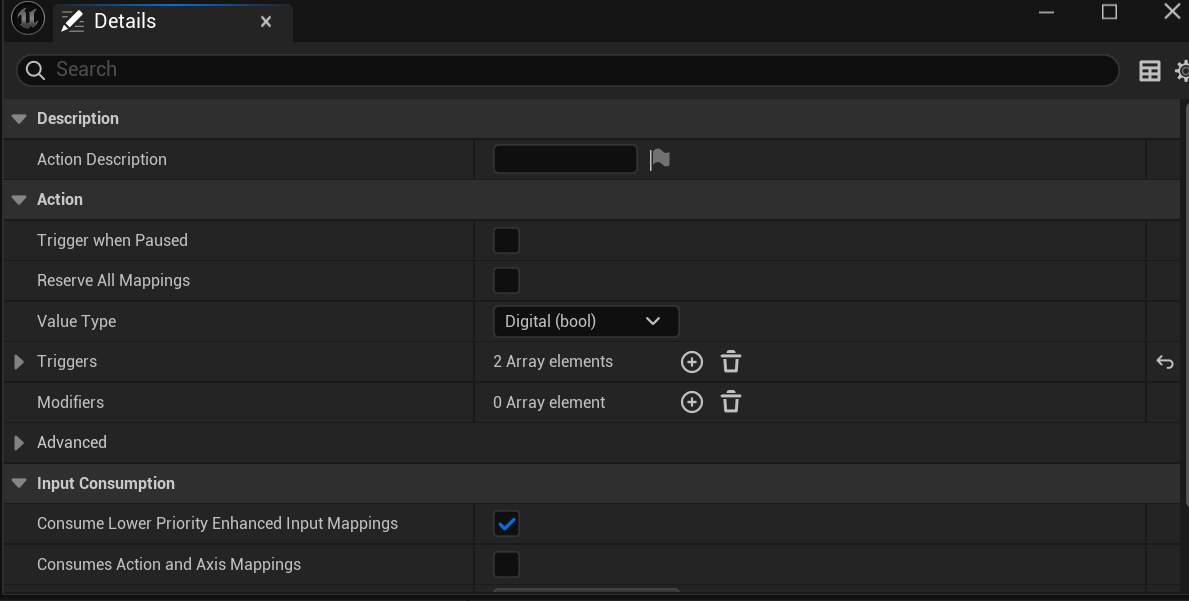
Task: Enable Consumes Action and Axis Mappings
Action: coord(507,565)
